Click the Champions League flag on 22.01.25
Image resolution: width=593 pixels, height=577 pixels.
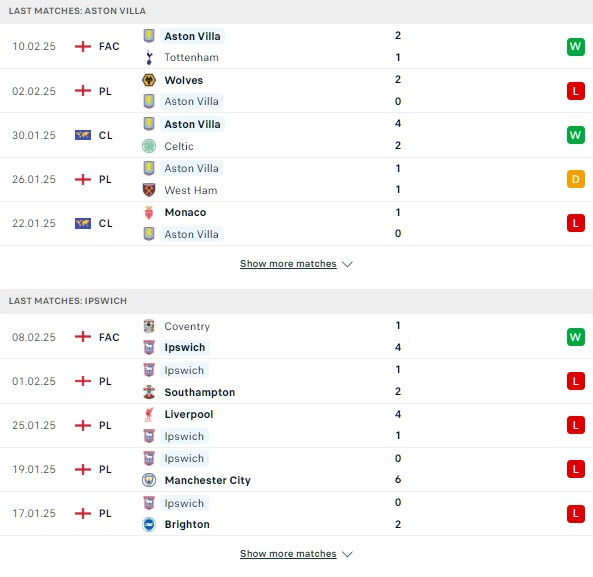pyautogui.click(x=83, y=223)
